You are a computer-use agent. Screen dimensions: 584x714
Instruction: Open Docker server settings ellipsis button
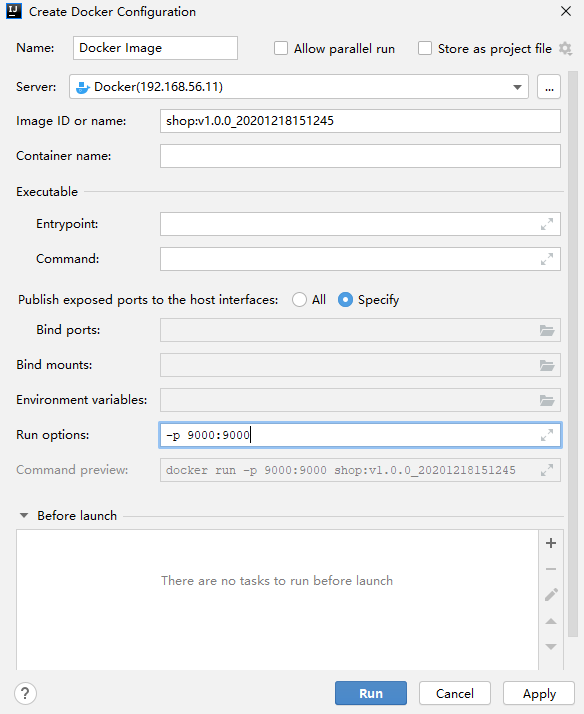(x=549, y=87)
